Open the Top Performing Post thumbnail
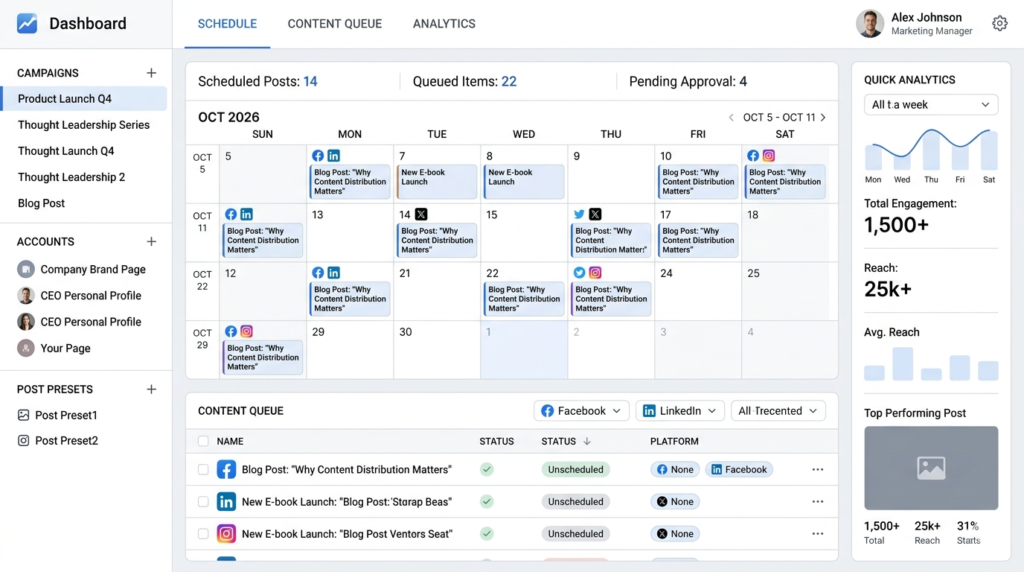This screenshot has width=1024, height=572. (931, 467)
